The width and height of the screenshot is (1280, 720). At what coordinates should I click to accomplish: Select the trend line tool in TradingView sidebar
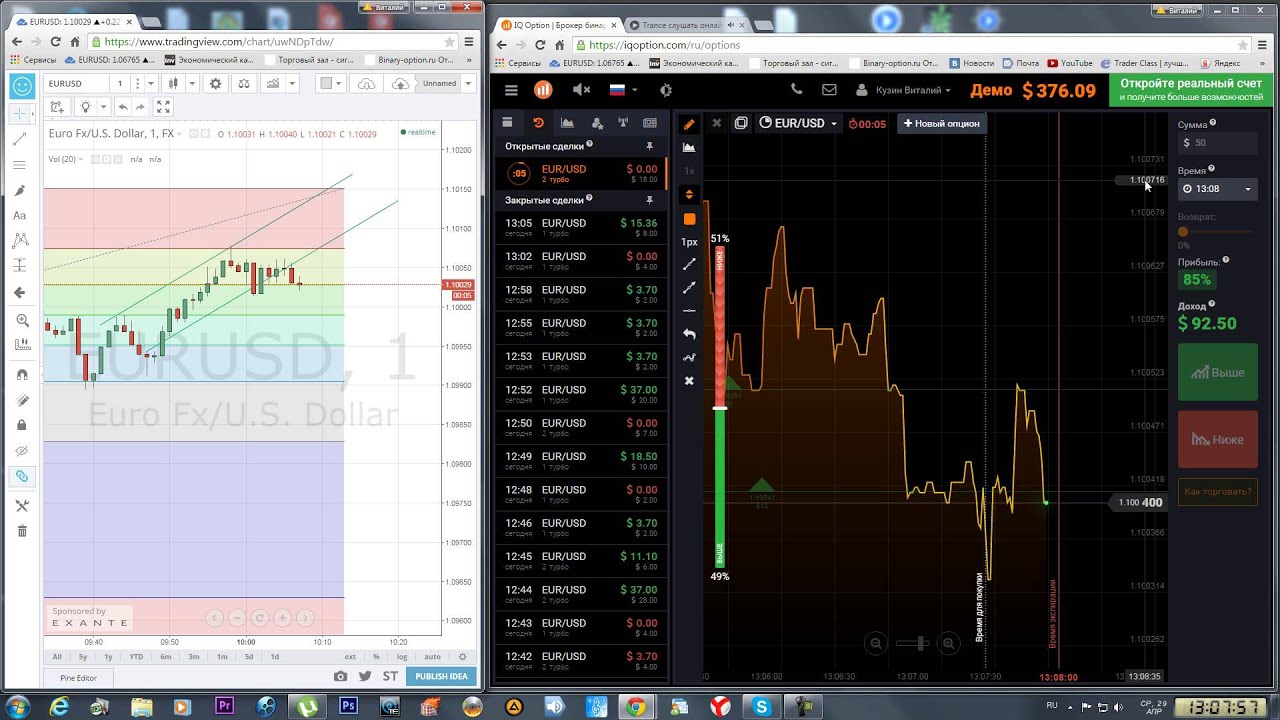21,140
